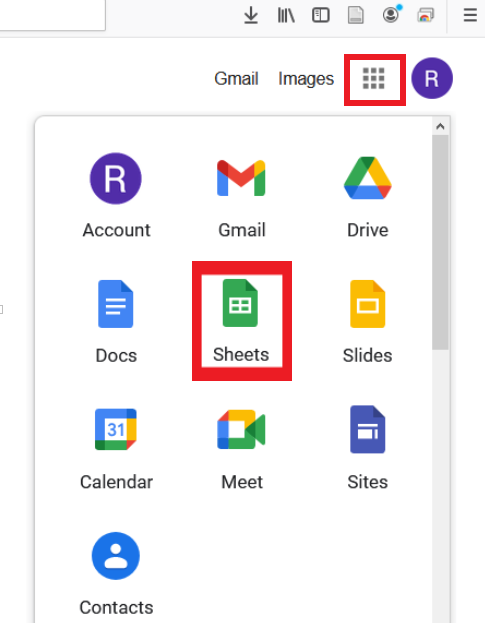Viewport: 485px width, 623px height.
Task: Start Google Meet from apps panel
Action: (x=242, y=449)
